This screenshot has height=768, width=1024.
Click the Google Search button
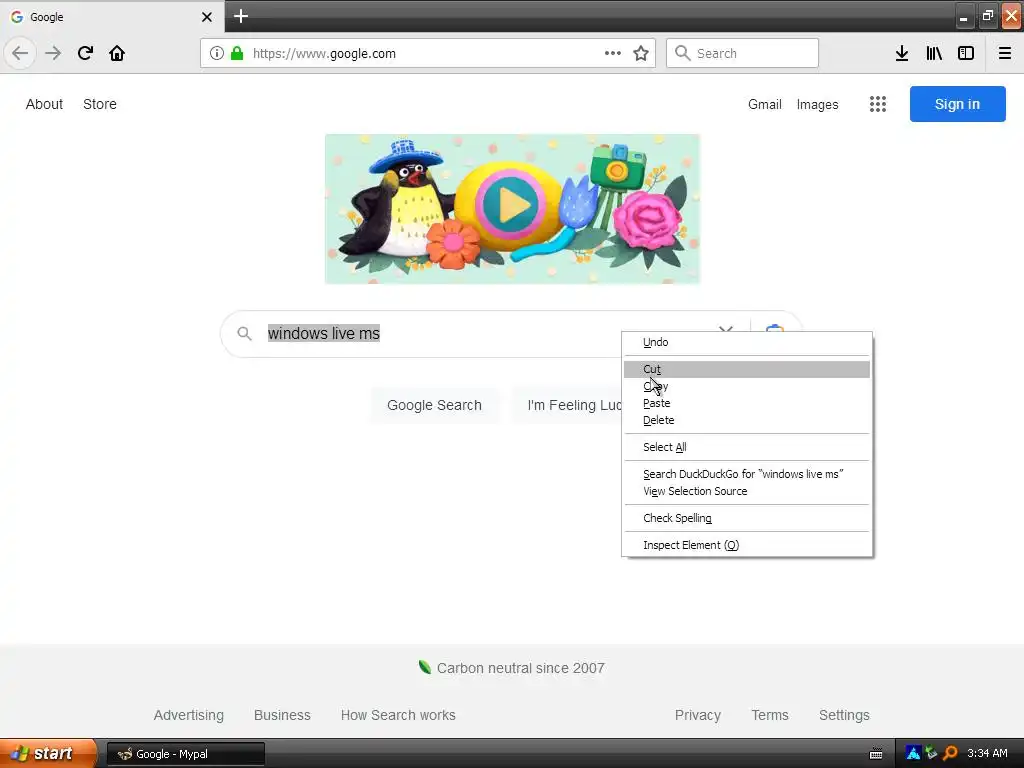click(x=434, y=406)
